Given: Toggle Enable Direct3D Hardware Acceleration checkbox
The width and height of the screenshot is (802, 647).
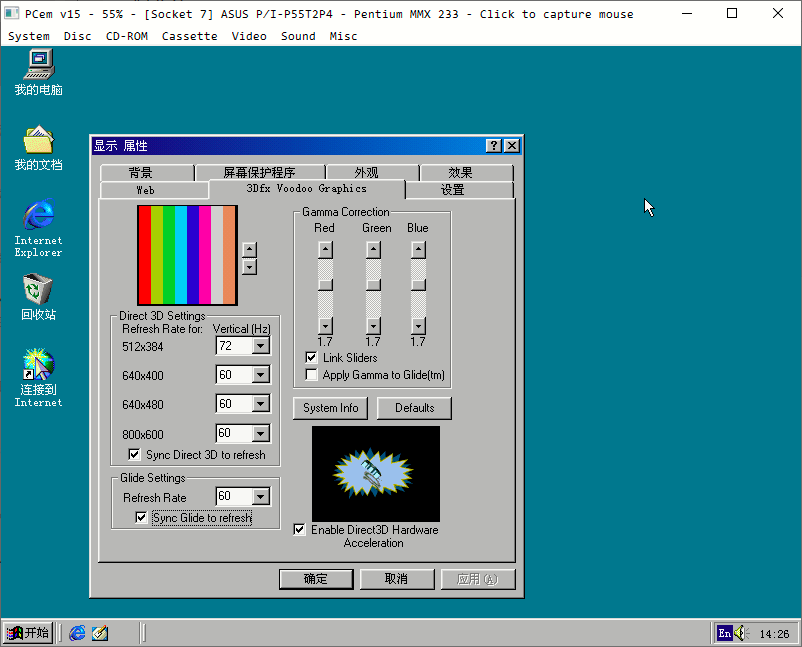Looking at the screenshot, I should [299, 529].
